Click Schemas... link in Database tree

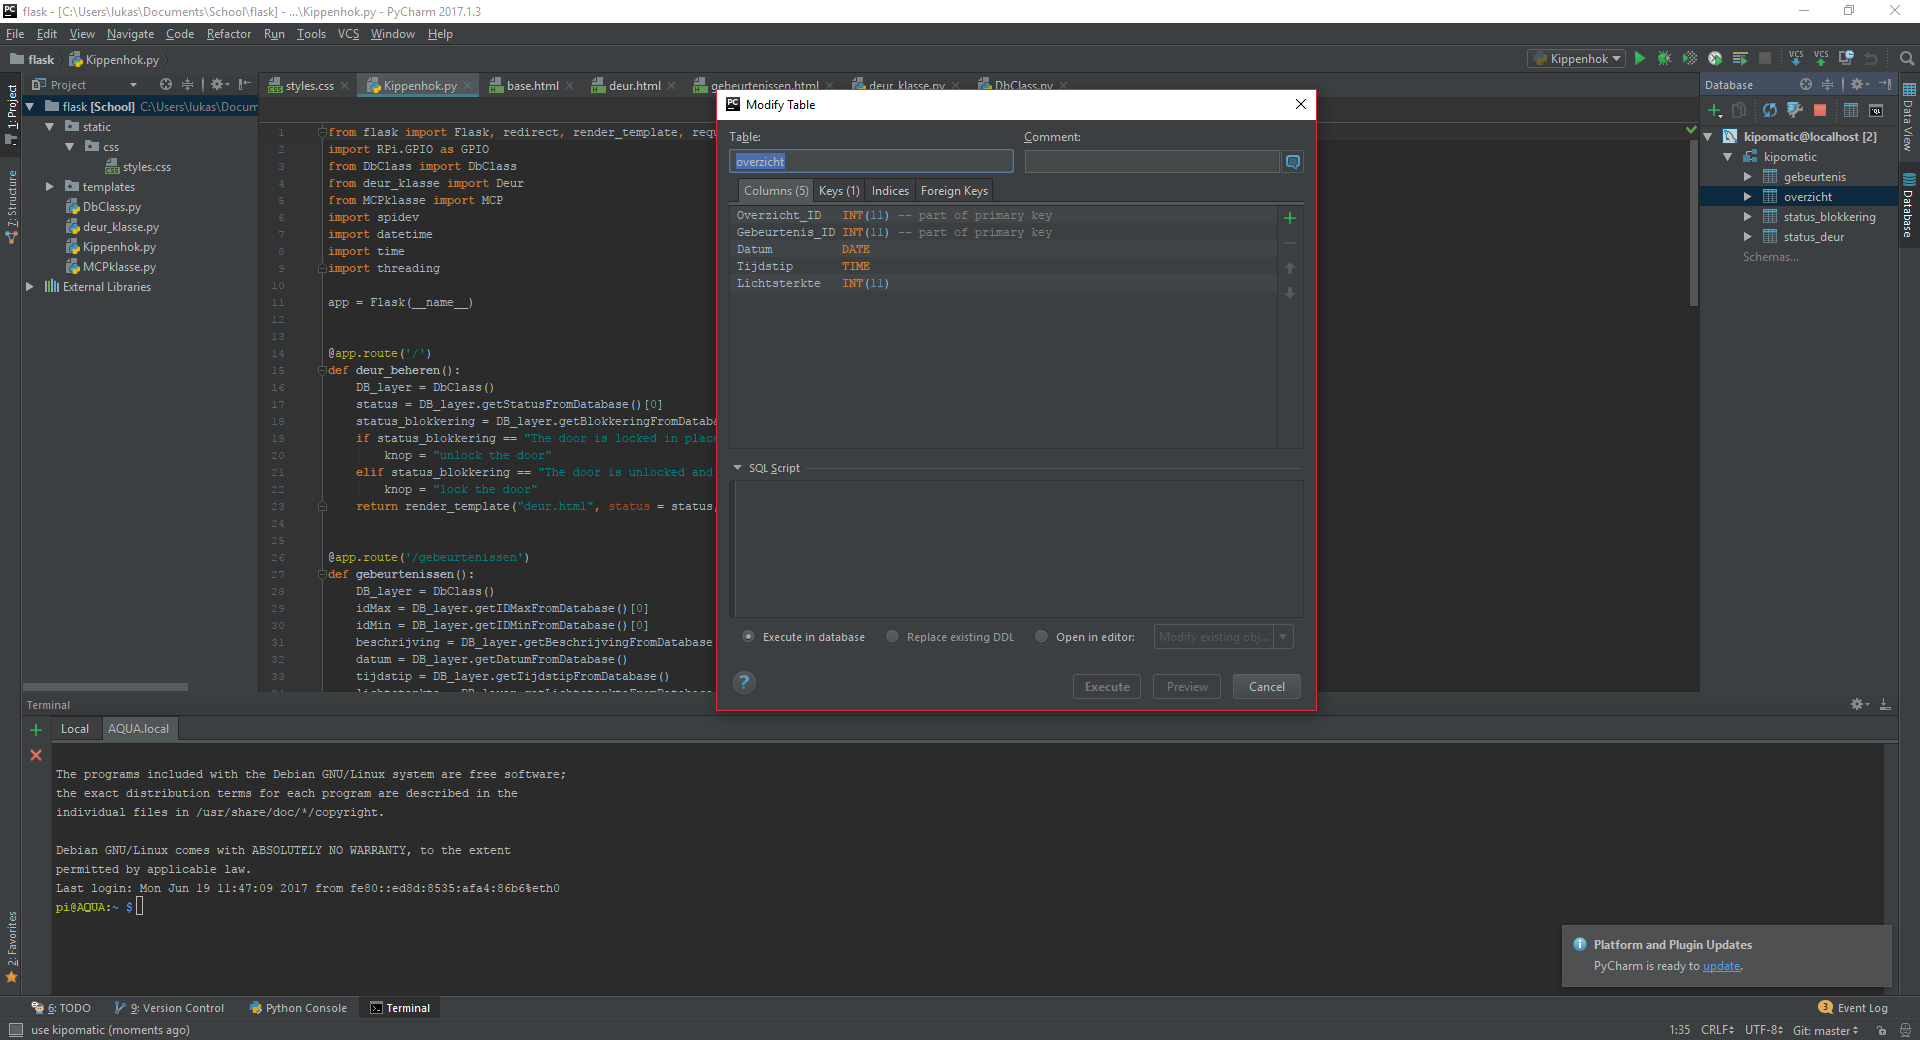1770,257
